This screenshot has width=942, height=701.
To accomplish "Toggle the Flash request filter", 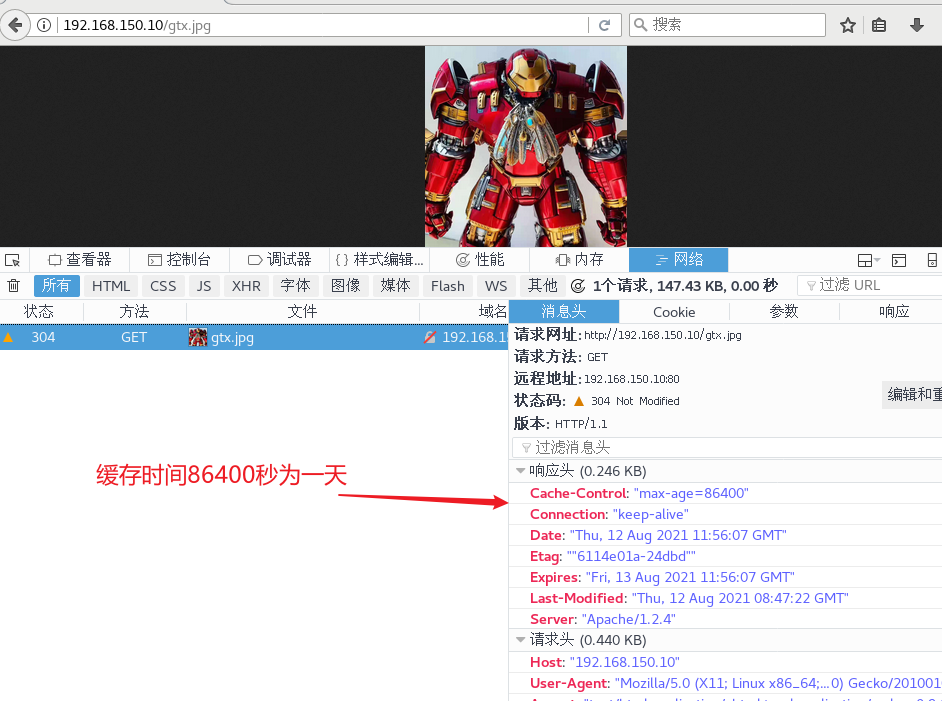I will coord(448,286).
